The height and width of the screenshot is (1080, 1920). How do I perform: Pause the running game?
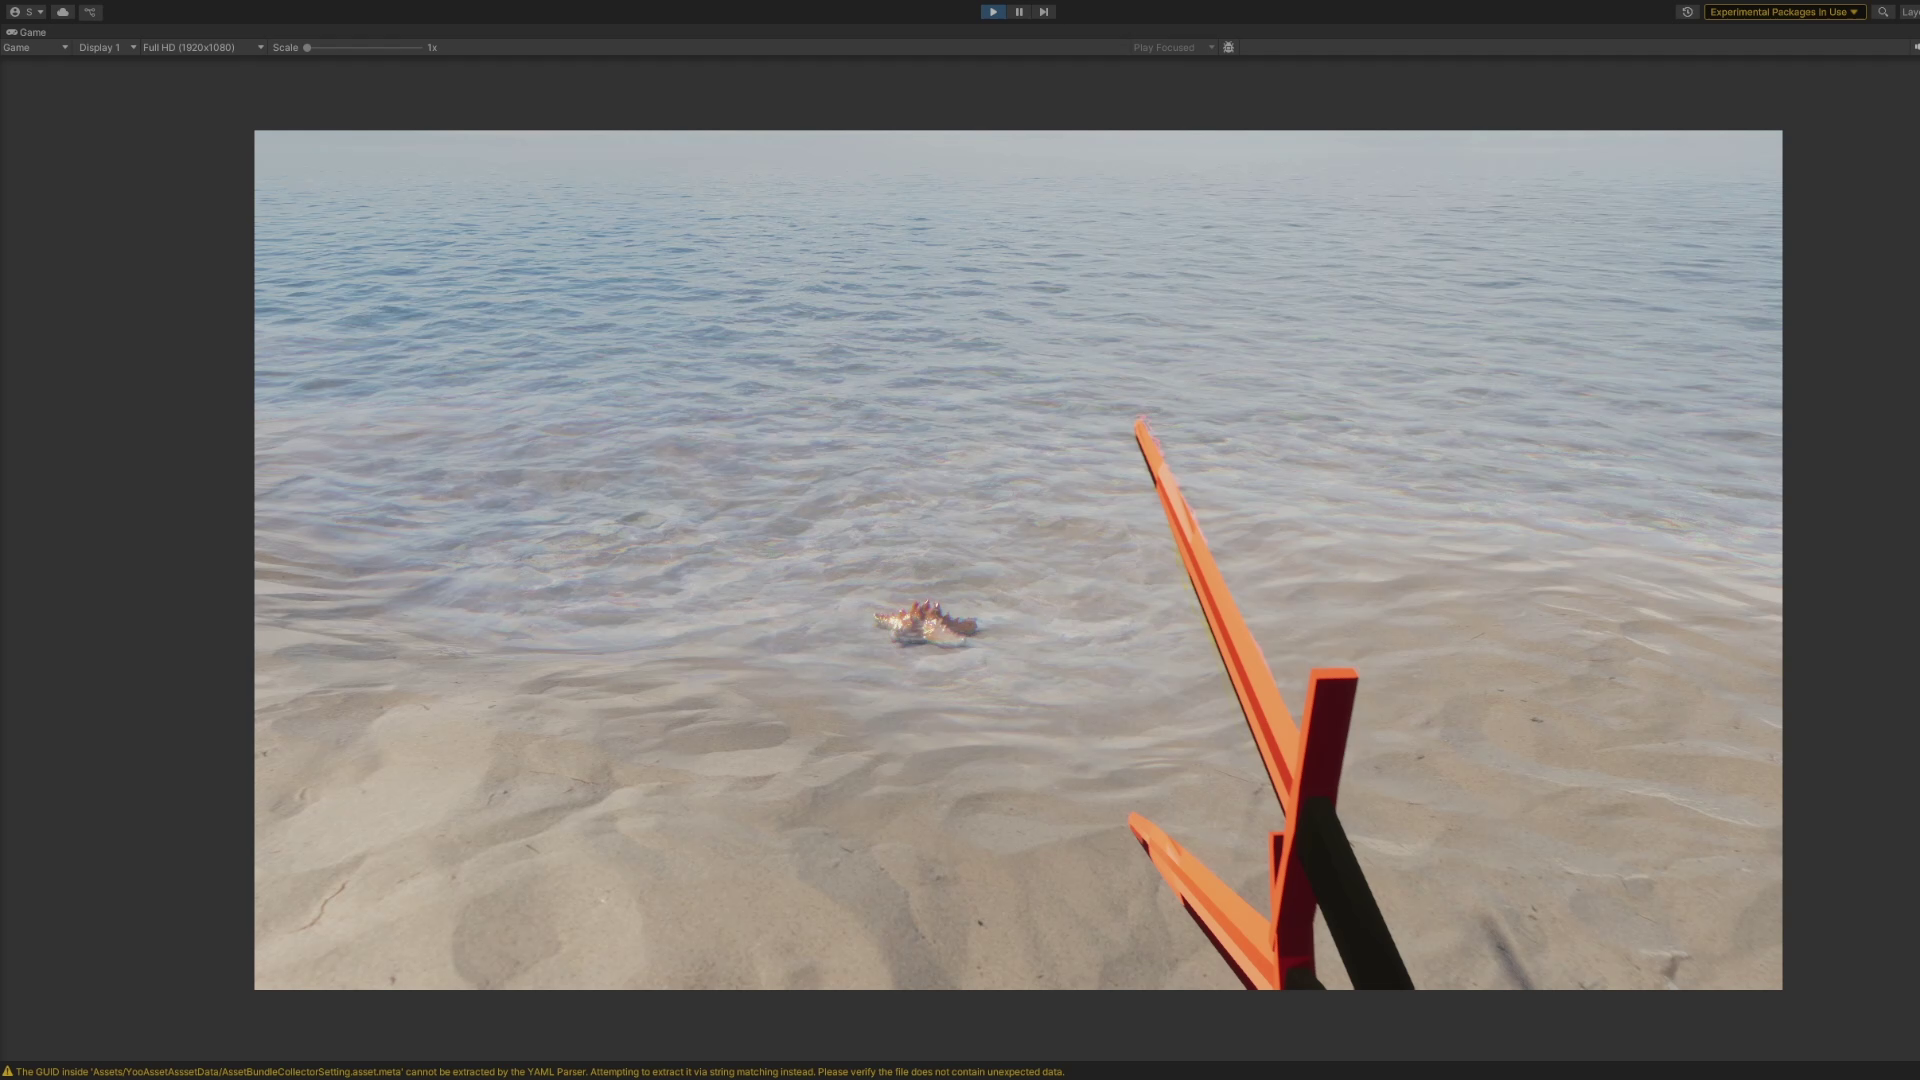pyautogui.click(x=1018, y=12)
